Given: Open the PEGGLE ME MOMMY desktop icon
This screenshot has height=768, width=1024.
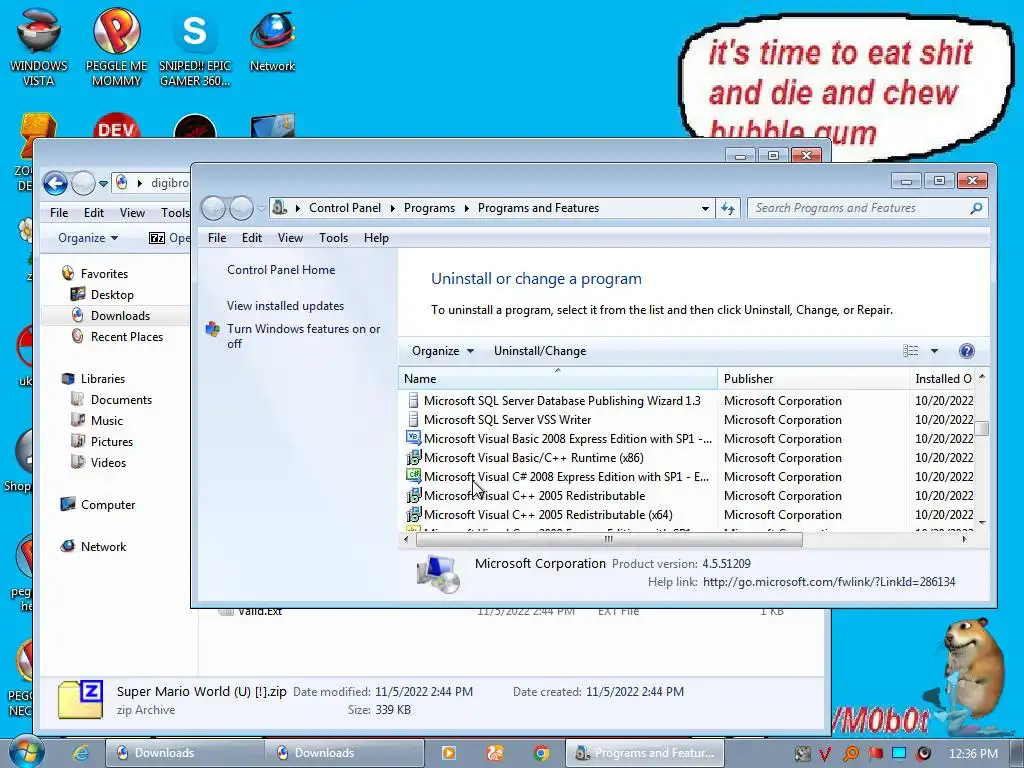Looking at the screenshot, I should point(116,46).
